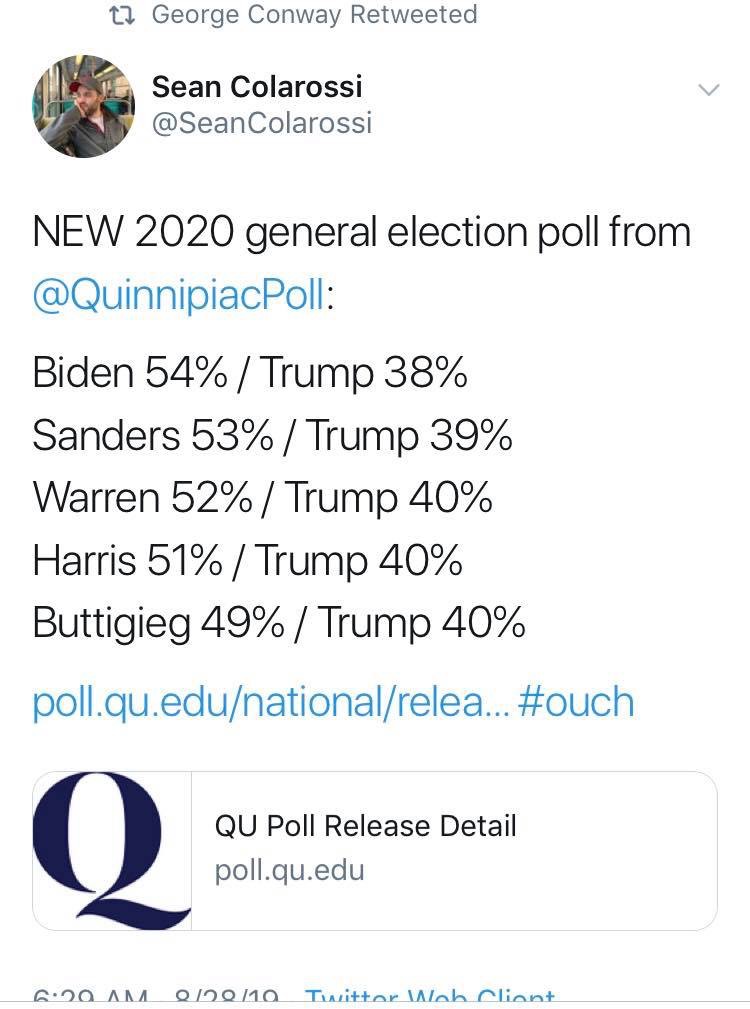Open the QU Poll Release Detail card title
Viewport: 750px width, 1009px height.
pyautogui.click(x=365, y=826)
